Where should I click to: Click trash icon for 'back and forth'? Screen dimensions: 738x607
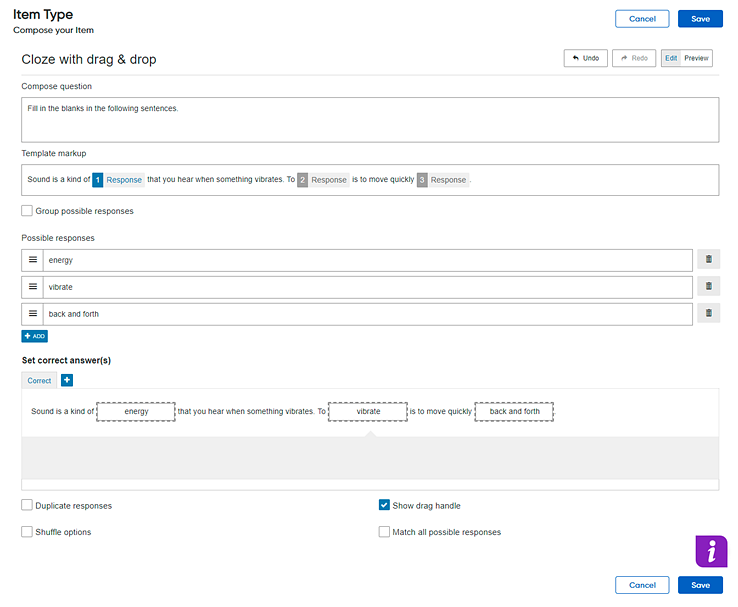708,313
